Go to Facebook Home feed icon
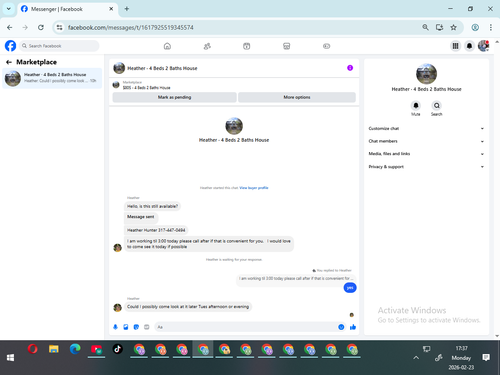This screenshot has width=500, height=375. point(167,46)
